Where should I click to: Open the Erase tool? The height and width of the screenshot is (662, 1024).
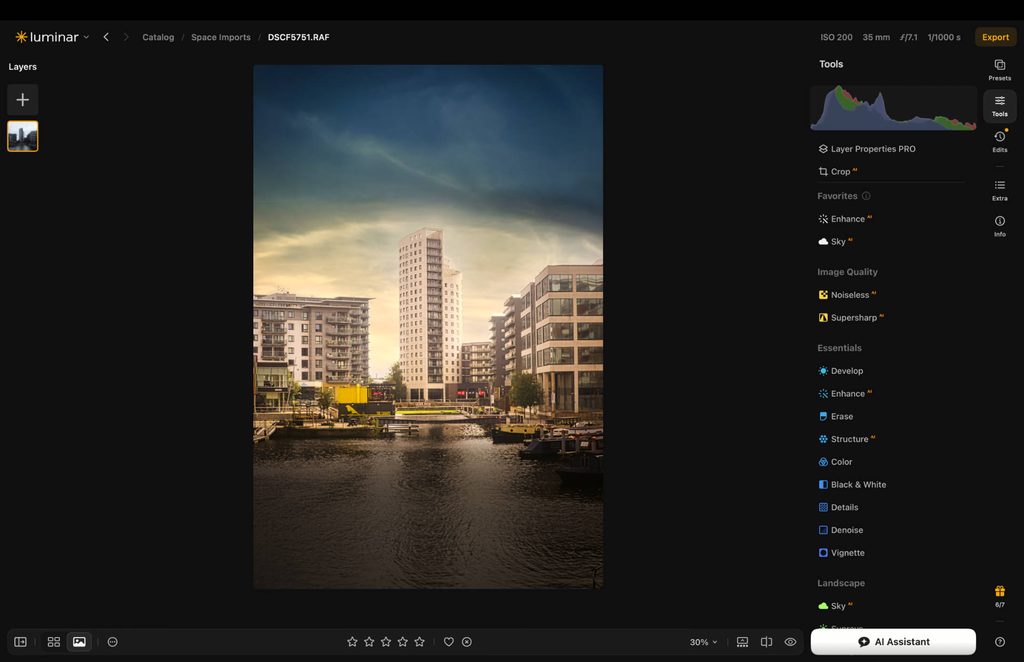835,417
